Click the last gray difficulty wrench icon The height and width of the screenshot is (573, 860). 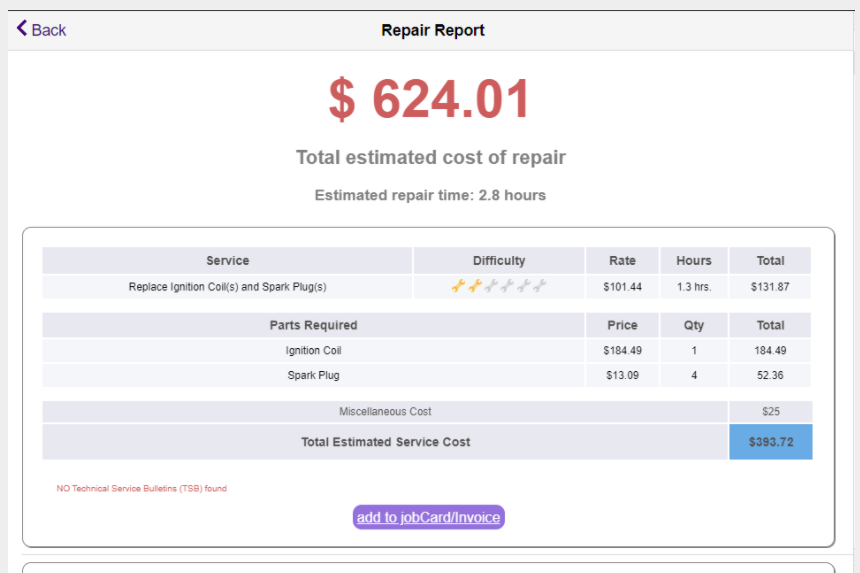(540, 286)
